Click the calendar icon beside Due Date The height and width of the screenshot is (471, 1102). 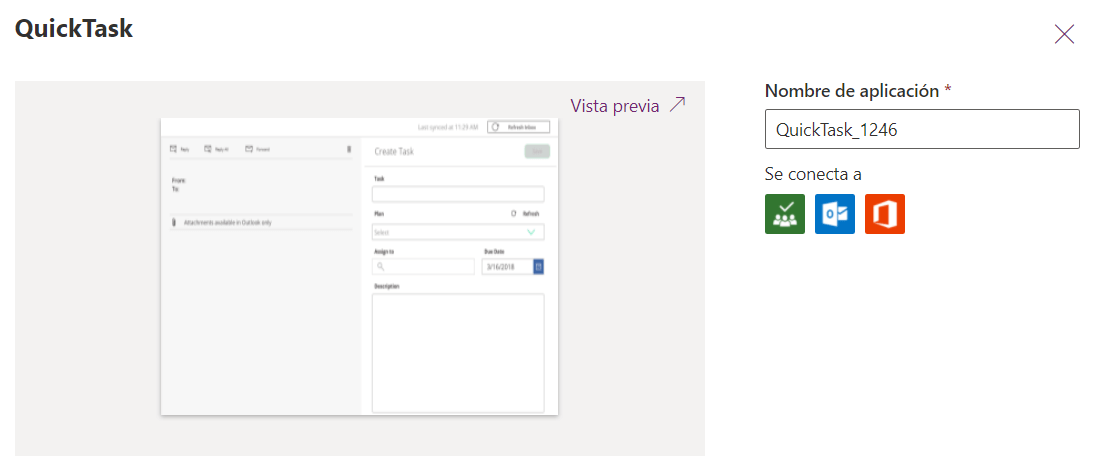tap(538, 267)
